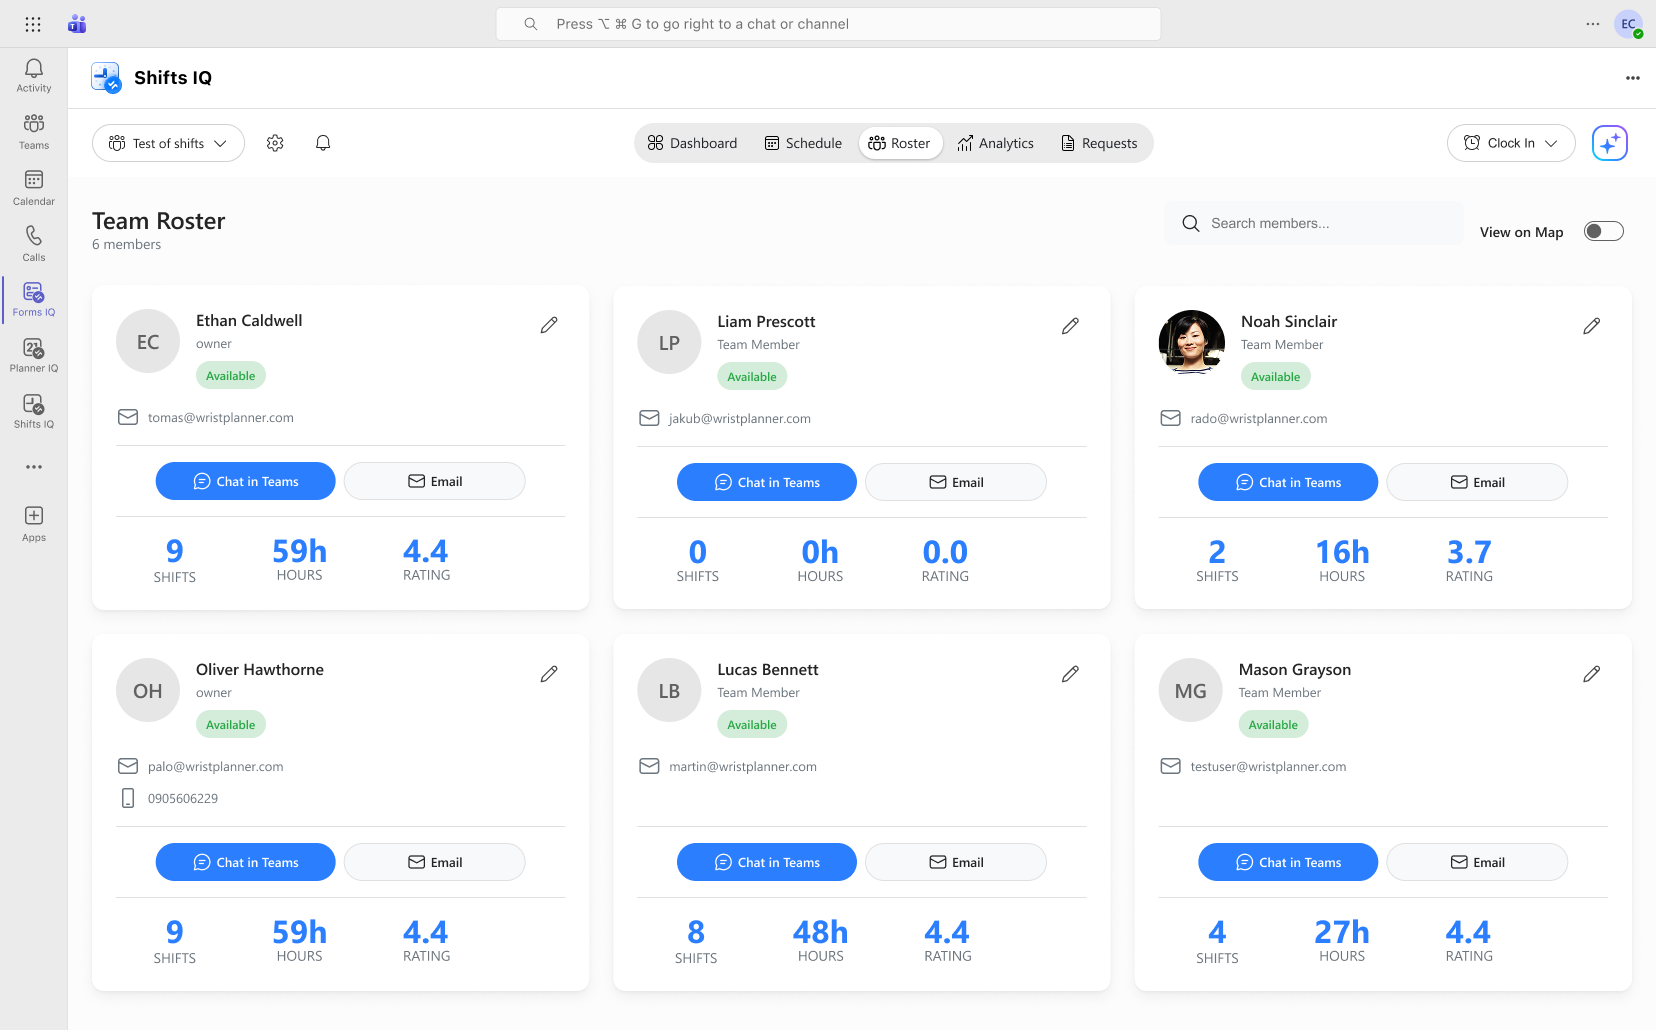Click email tomas@wristplanner.com
The height and width of the screenshot is (1030, 1656).
(221, 418)
